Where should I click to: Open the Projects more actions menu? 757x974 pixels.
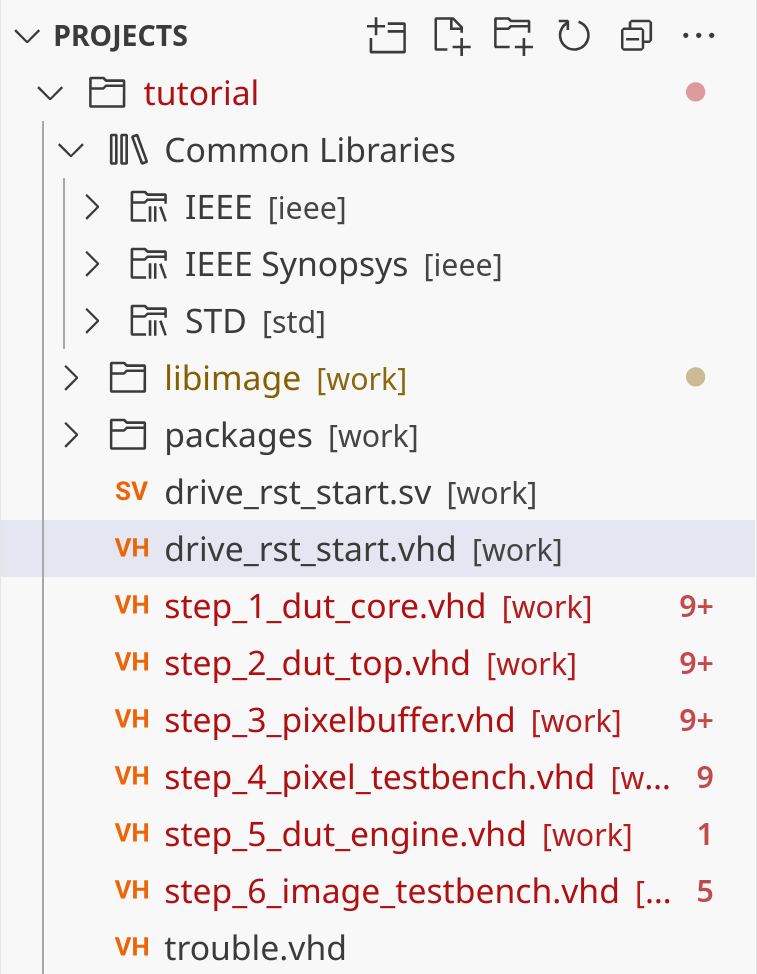coord(695,37)
